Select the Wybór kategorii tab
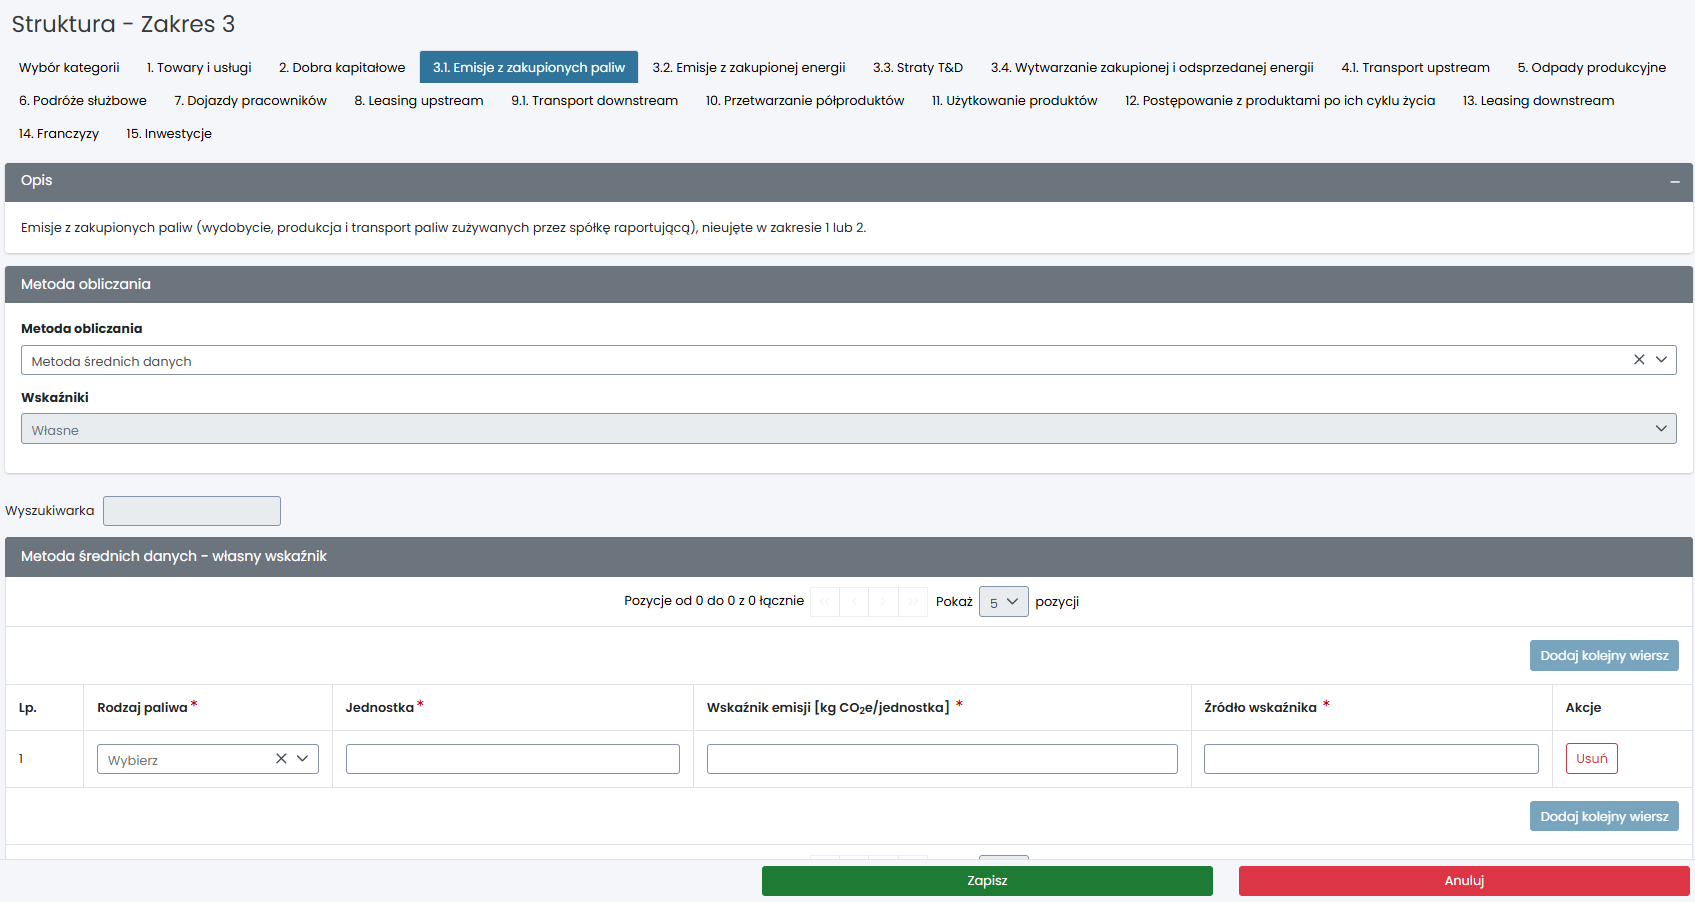The height and width of the screenshot is (902, 1695). coord(69,68)
